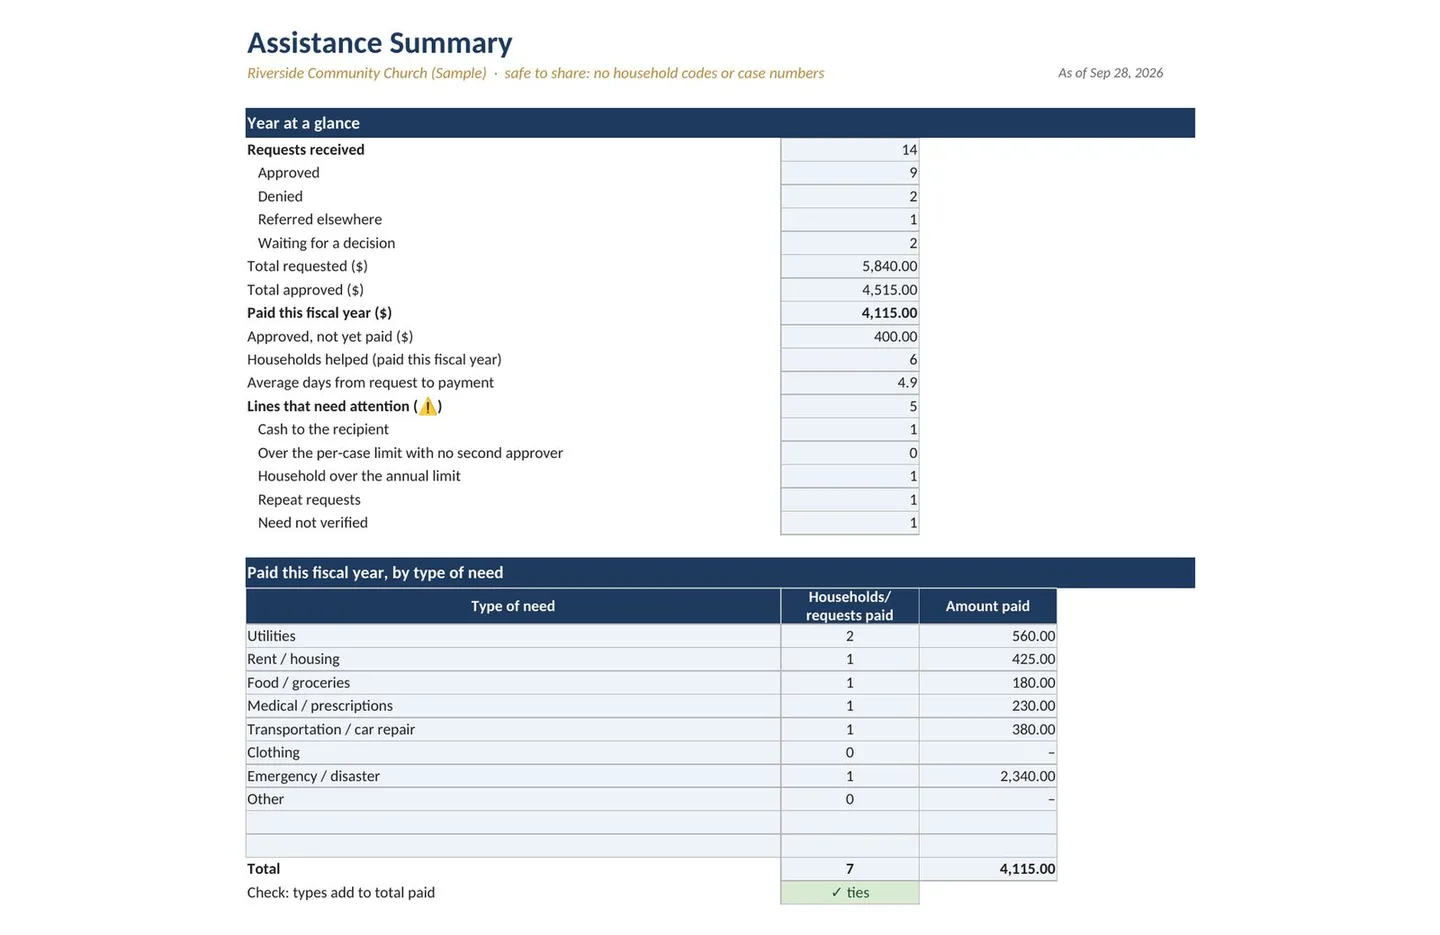The width and height of the screenshot is (1440, 935).
Task: Select the Approved count cell showing 9
Action: click(850, 173)
